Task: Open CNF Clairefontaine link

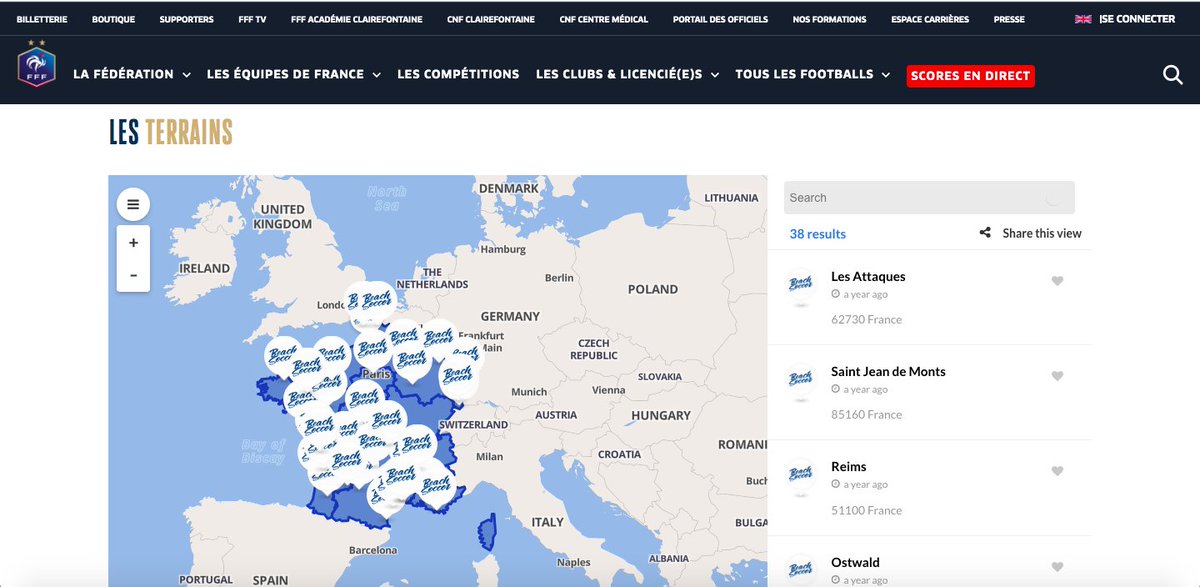Action: (x=491, y=19)
